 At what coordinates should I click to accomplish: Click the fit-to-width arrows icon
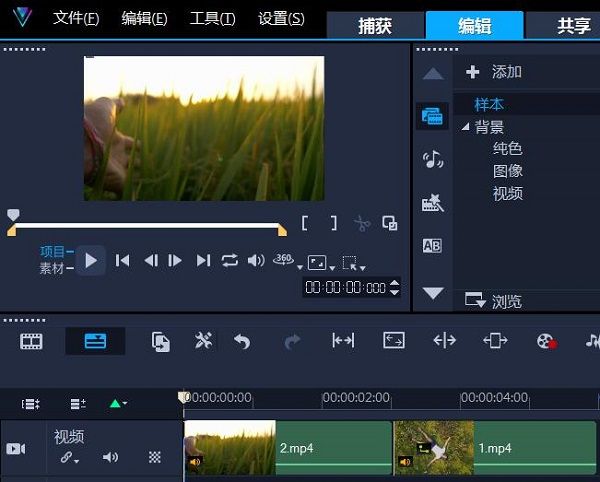click(343, 340)
